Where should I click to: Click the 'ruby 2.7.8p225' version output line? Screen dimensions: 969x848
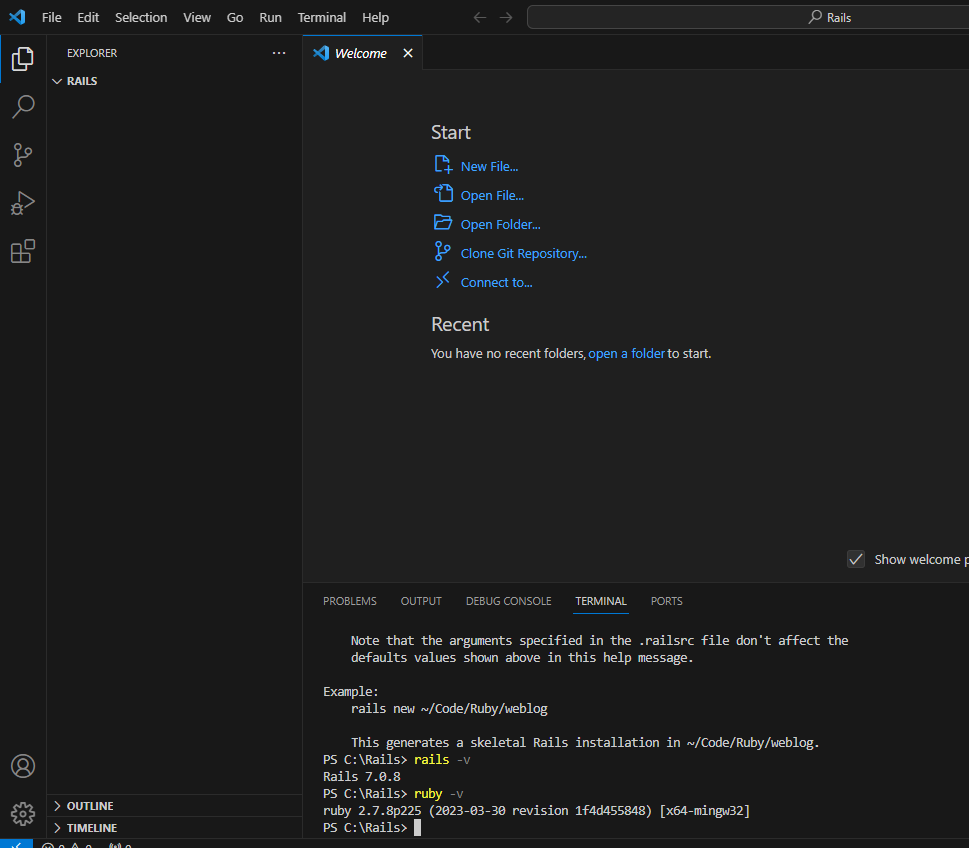(536, 810)
